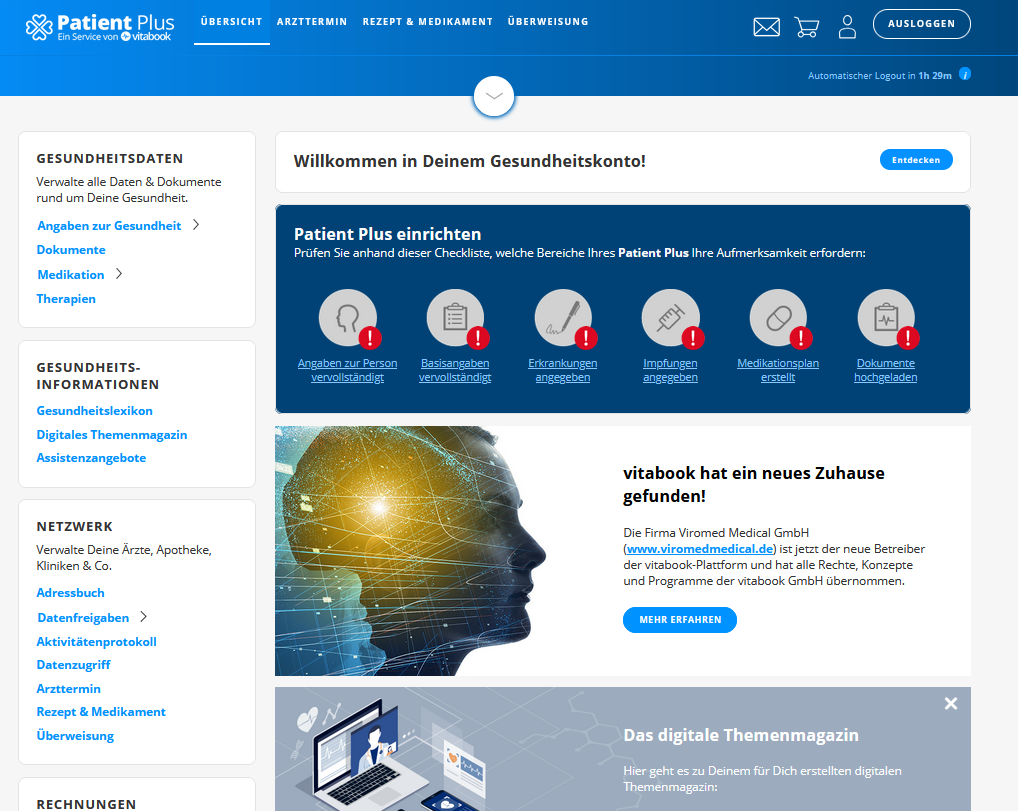Image resolution: width=1018 pixels, height=811 pixels.
Task: Open the Gesundheitslexikon link
Action: pos(95,410)
